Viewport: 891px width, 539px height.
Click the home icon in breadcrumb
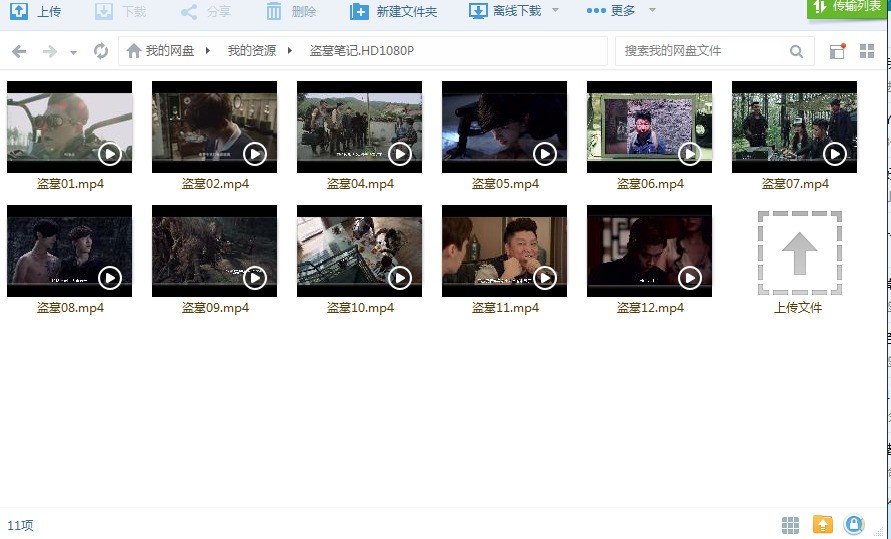tap(134, 51)
